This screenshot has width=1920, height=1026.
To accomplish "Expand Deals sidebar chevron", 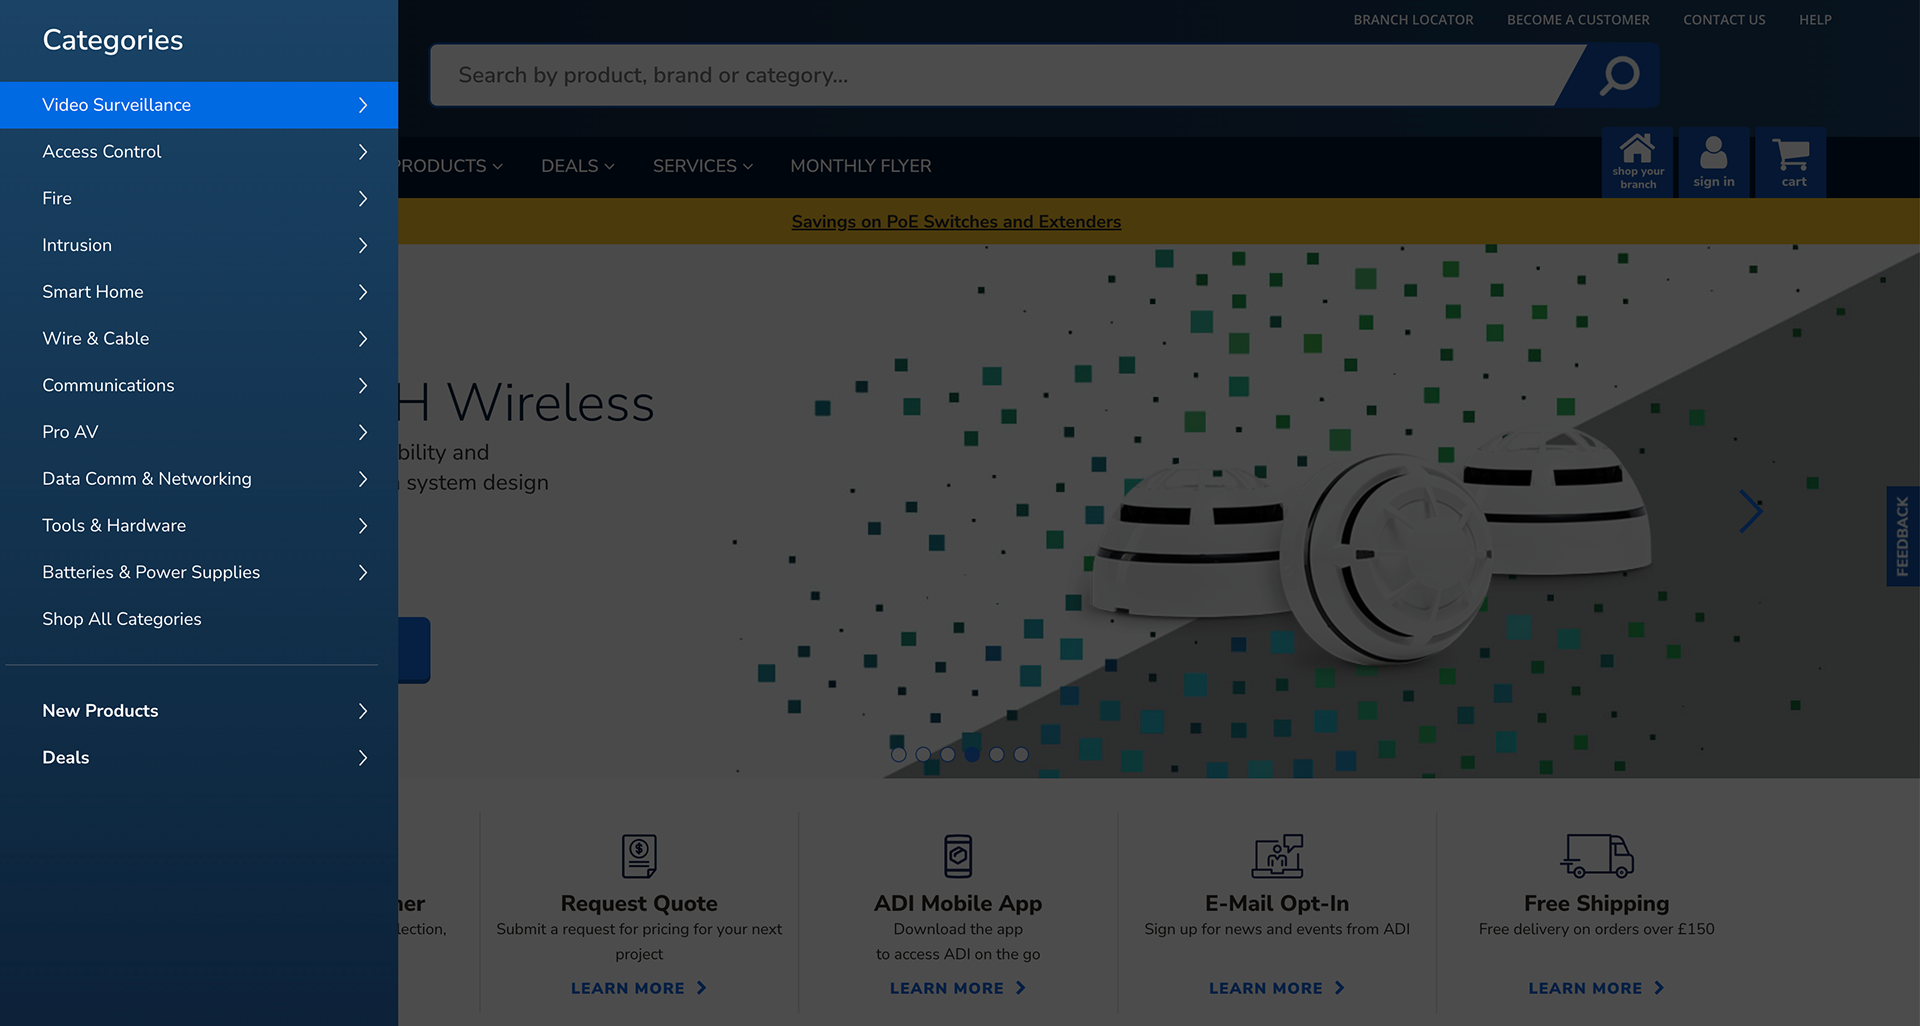I will pyautogui.click(x=363, y=758).
